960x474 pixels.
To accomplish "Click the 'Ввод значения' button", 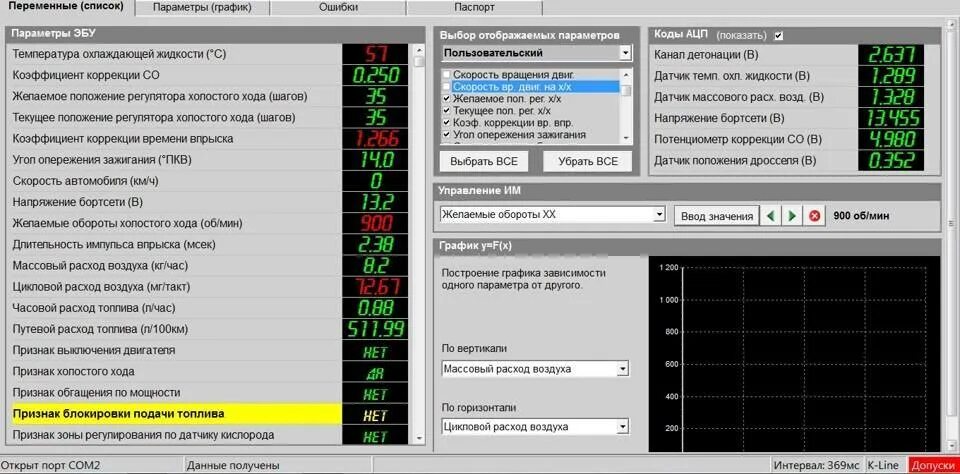I will click(x=717, y=216).
